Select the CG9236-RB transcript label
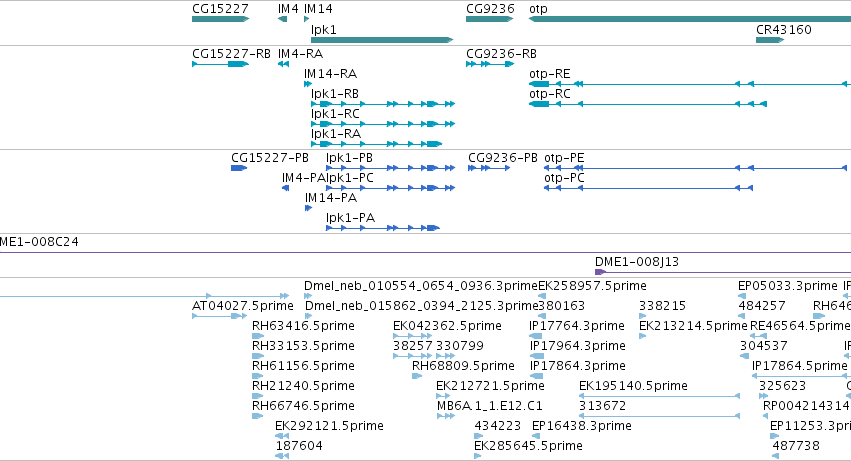 pos(501,54)
